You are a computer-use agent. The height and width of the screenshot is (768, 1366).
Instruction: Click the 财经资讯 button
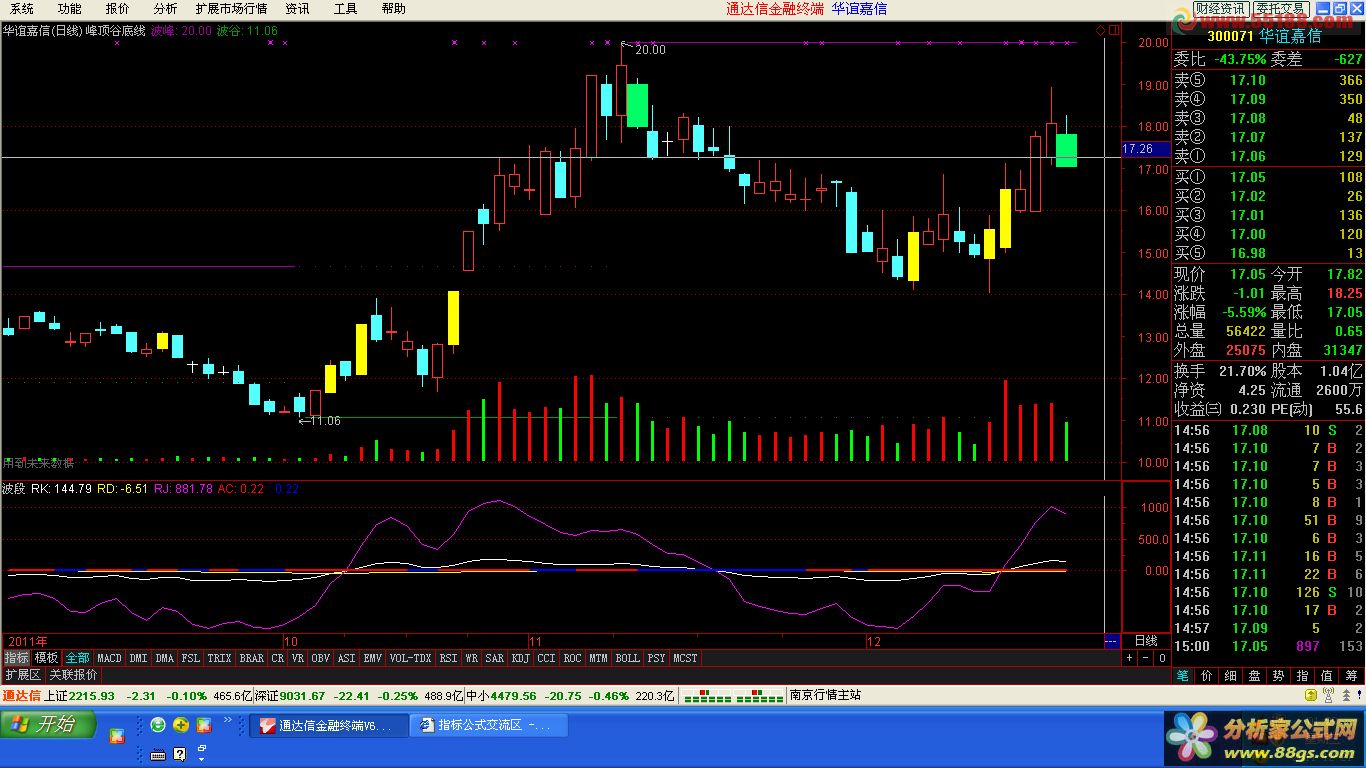[1219, 8]
